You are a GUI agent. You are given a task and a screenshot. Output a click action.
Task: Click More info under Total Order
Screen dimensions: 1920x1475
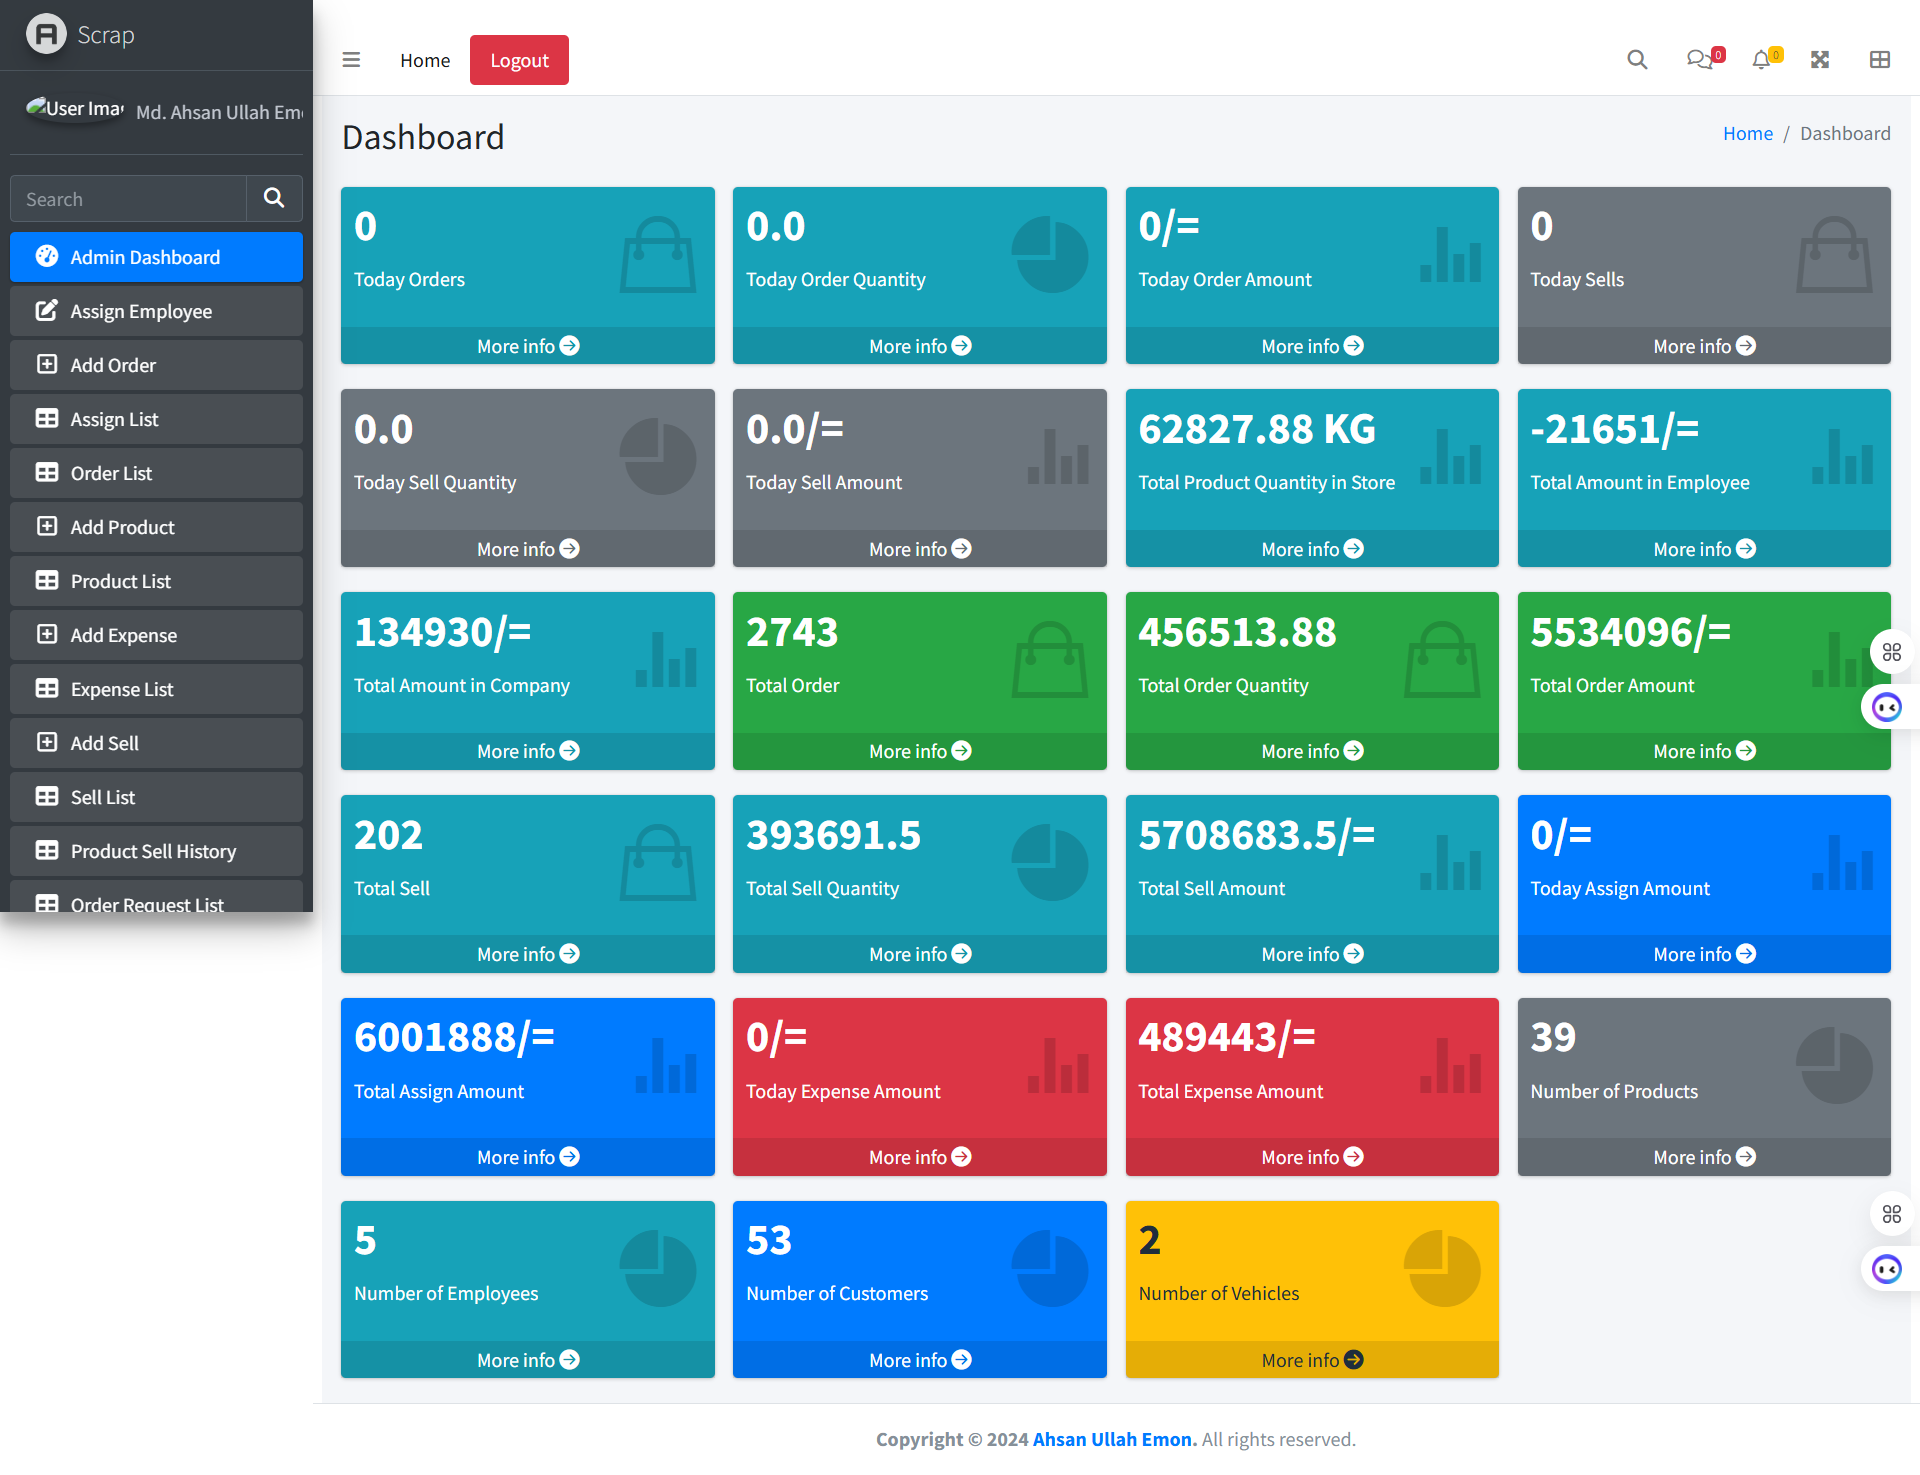pyautogui.click(x=919, y=751)
